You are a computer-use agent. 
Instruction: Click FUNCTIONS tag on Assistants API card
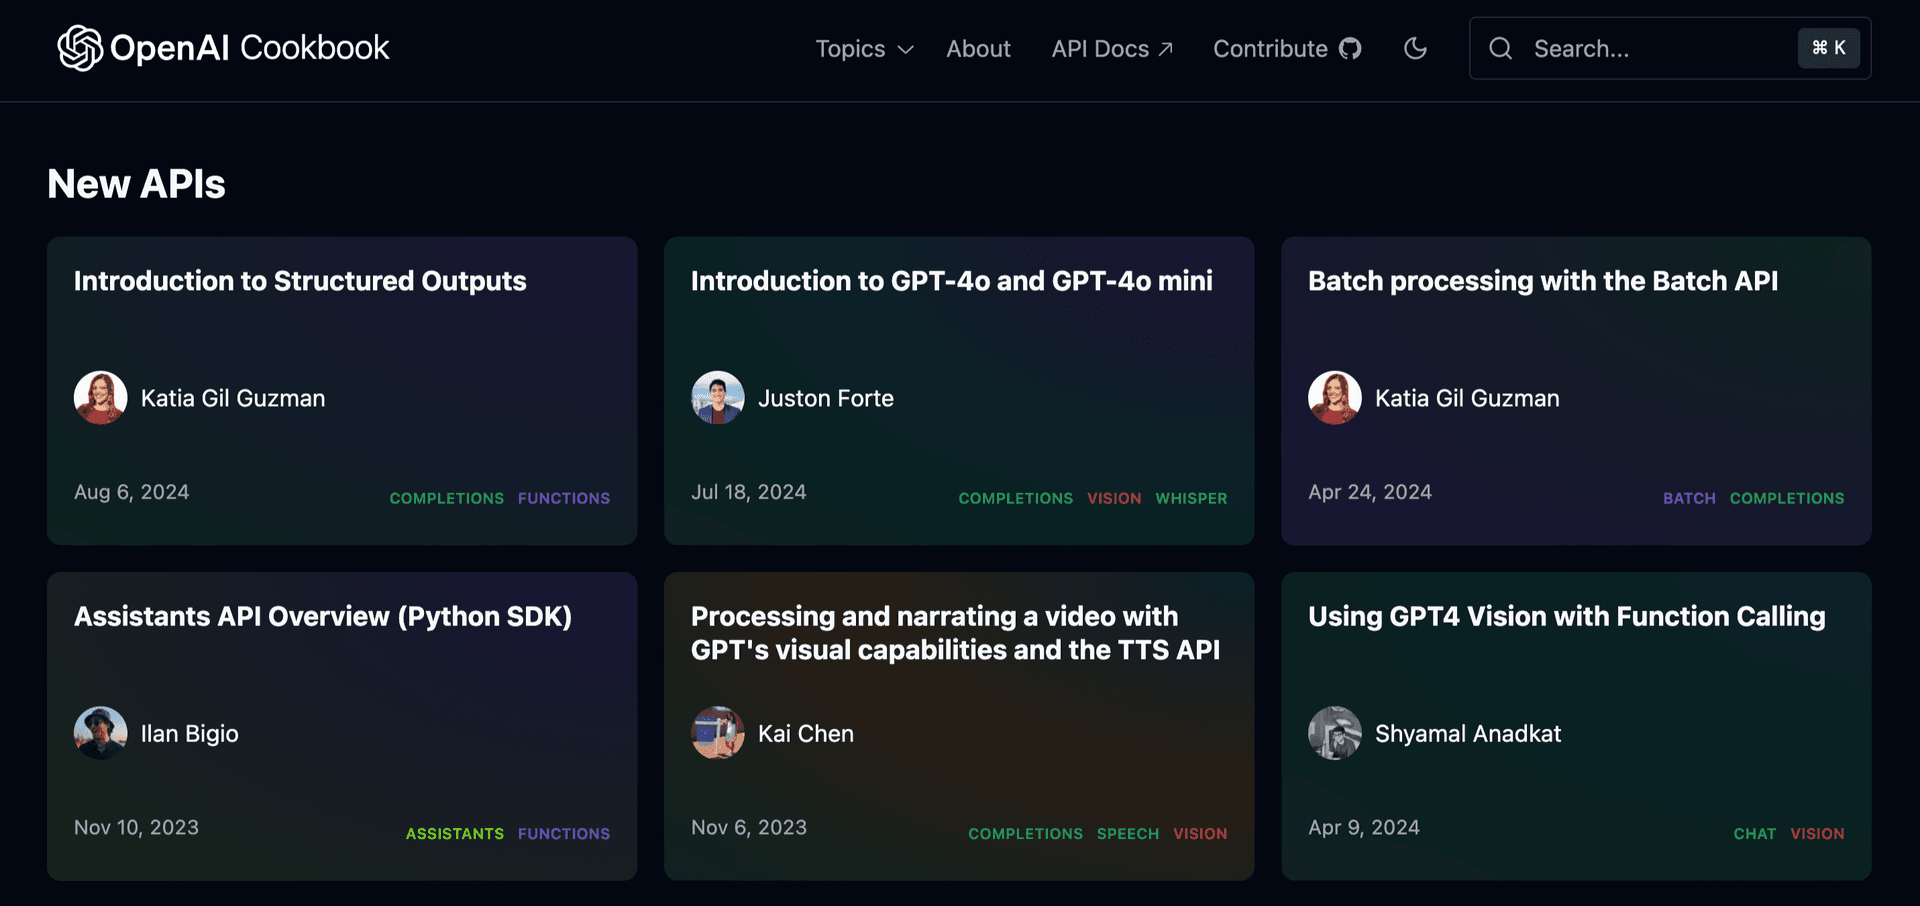564,834
